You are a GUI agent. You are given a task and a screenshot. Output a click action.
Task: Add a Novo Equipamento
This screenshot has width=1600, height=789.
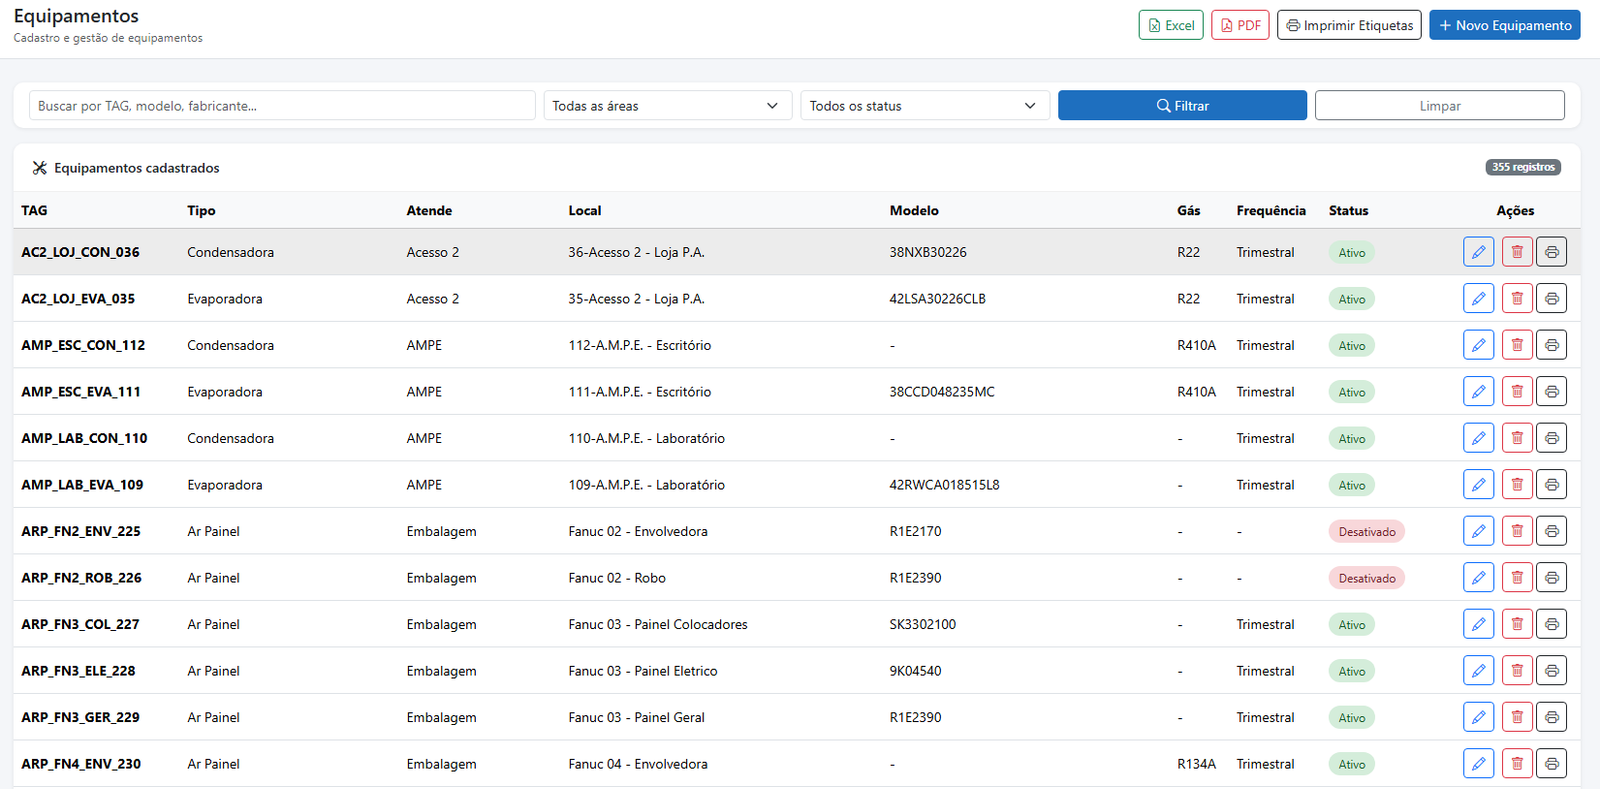point(1505,25)
